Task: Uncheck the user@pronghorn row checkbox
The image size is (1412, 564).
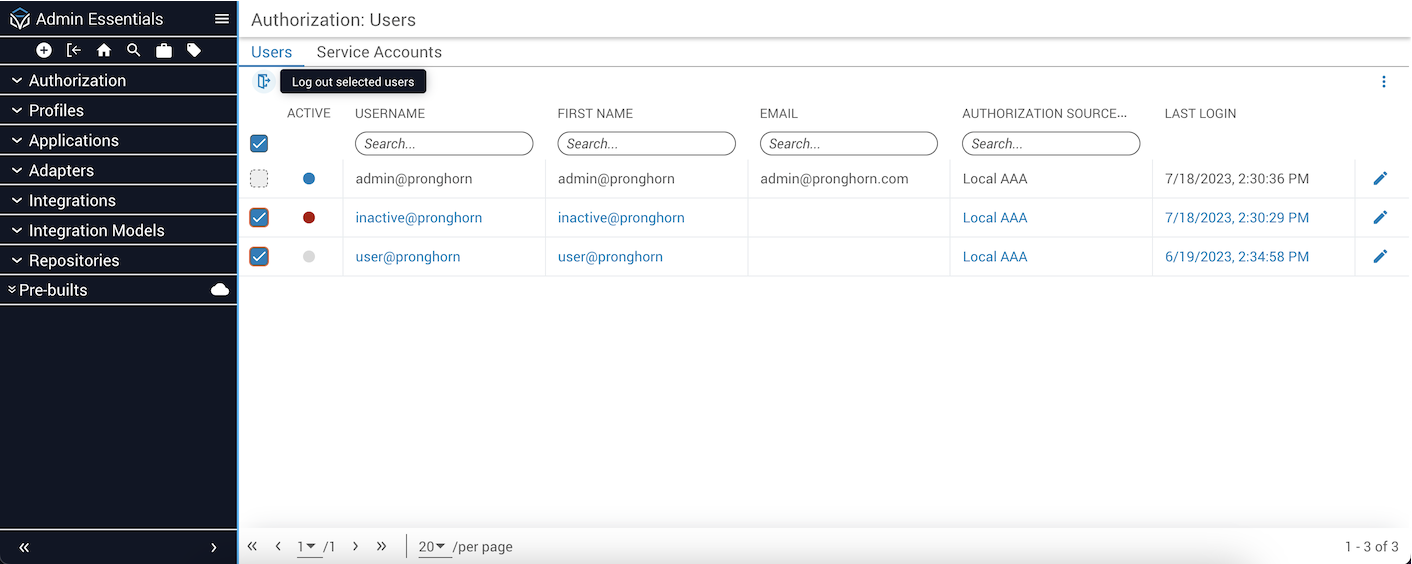Action: (x=259, y=257)
